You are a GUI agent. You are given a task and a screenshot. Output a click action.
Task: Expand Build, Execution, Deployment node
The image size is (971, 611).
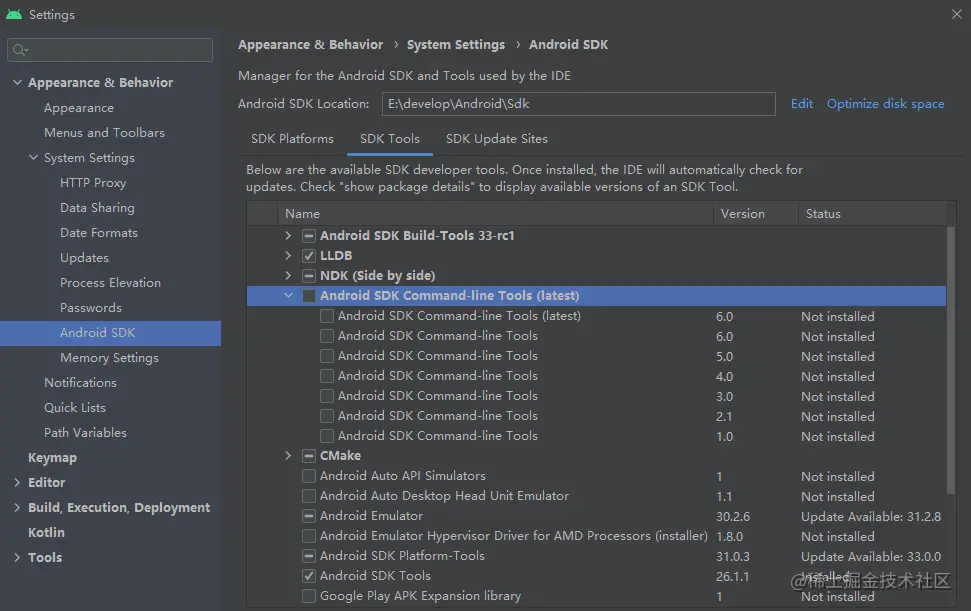pyautogui.click(x=17, y=508)
